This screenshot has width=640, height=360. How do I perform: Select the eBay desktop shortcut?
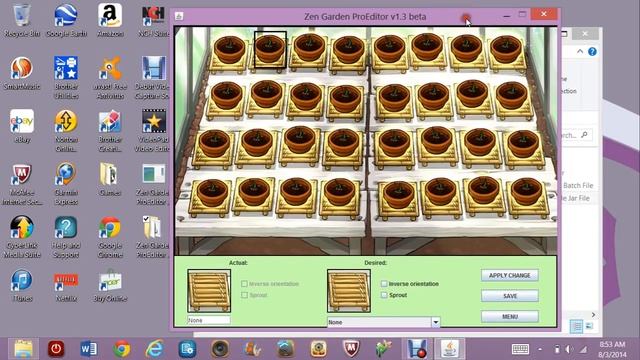pos(22,127)
